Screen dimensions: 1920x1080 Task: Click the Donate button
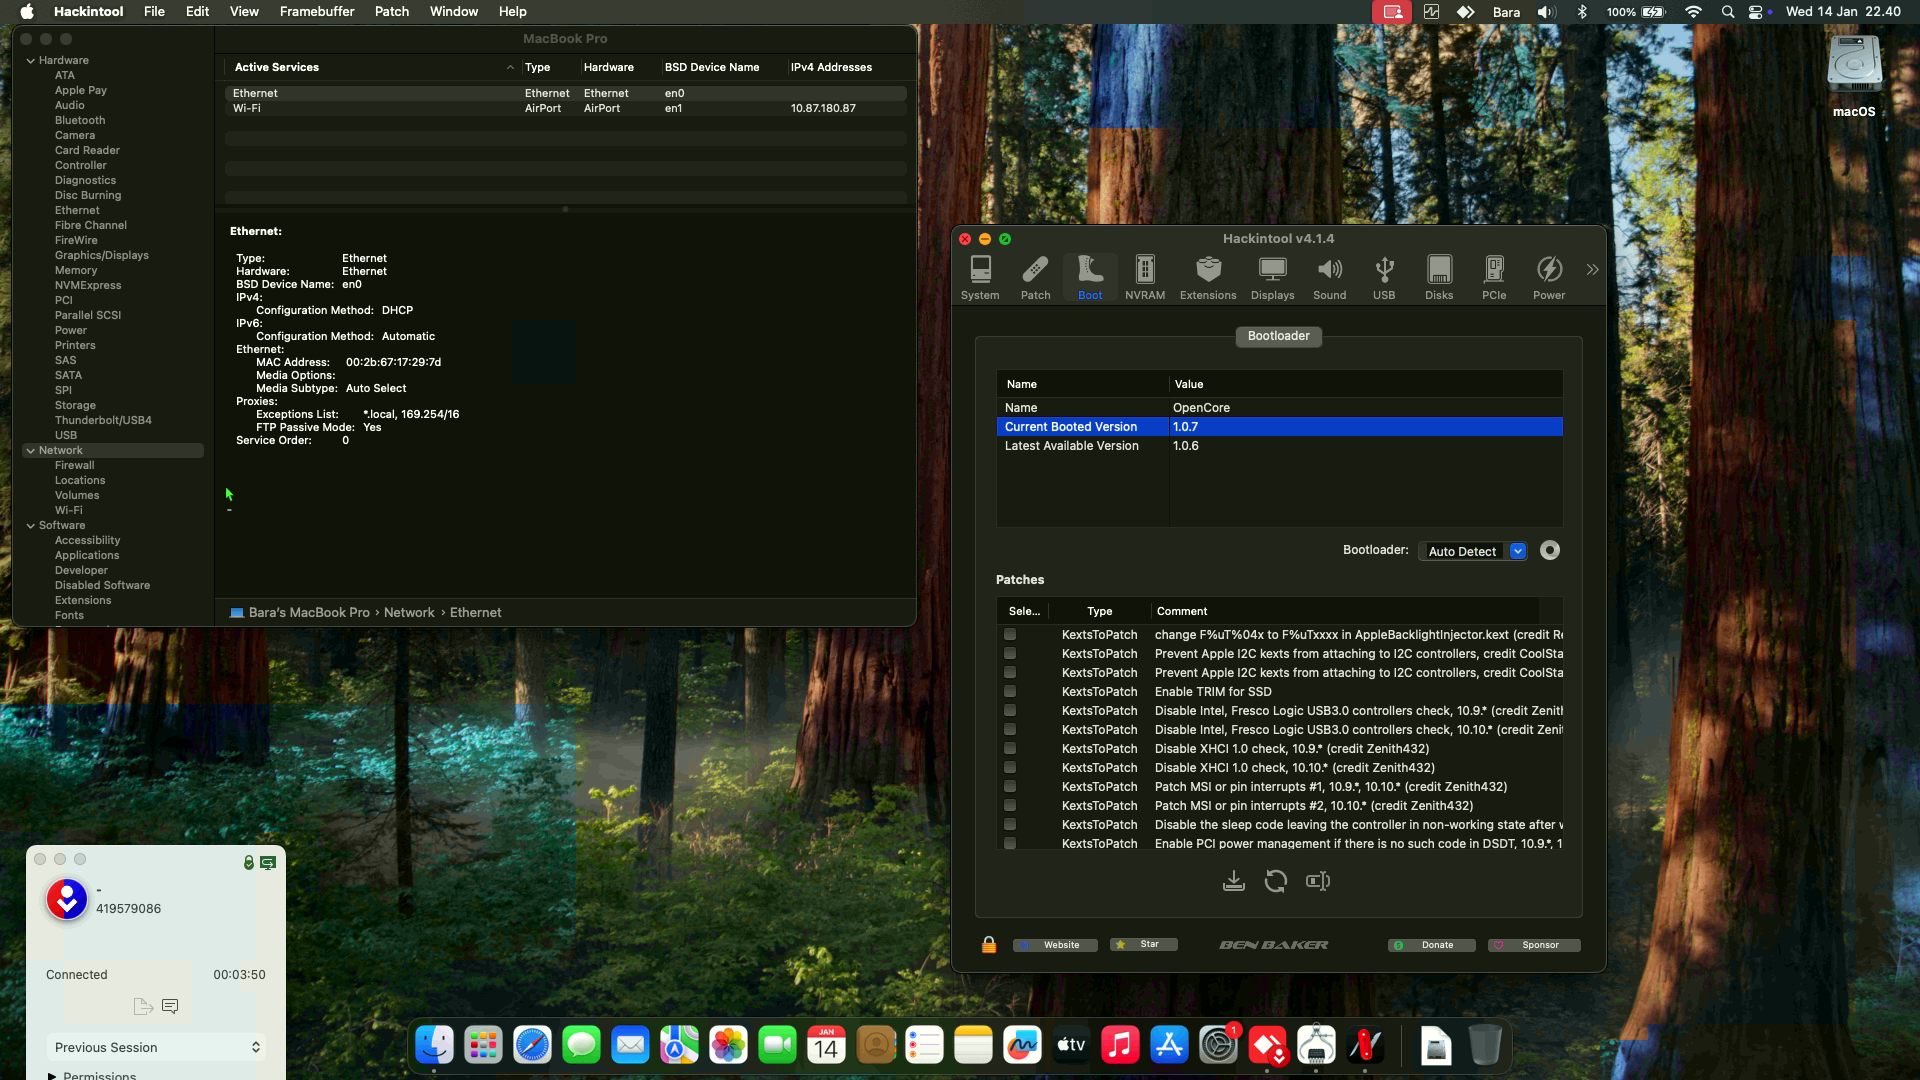(x=1431, y=945)
